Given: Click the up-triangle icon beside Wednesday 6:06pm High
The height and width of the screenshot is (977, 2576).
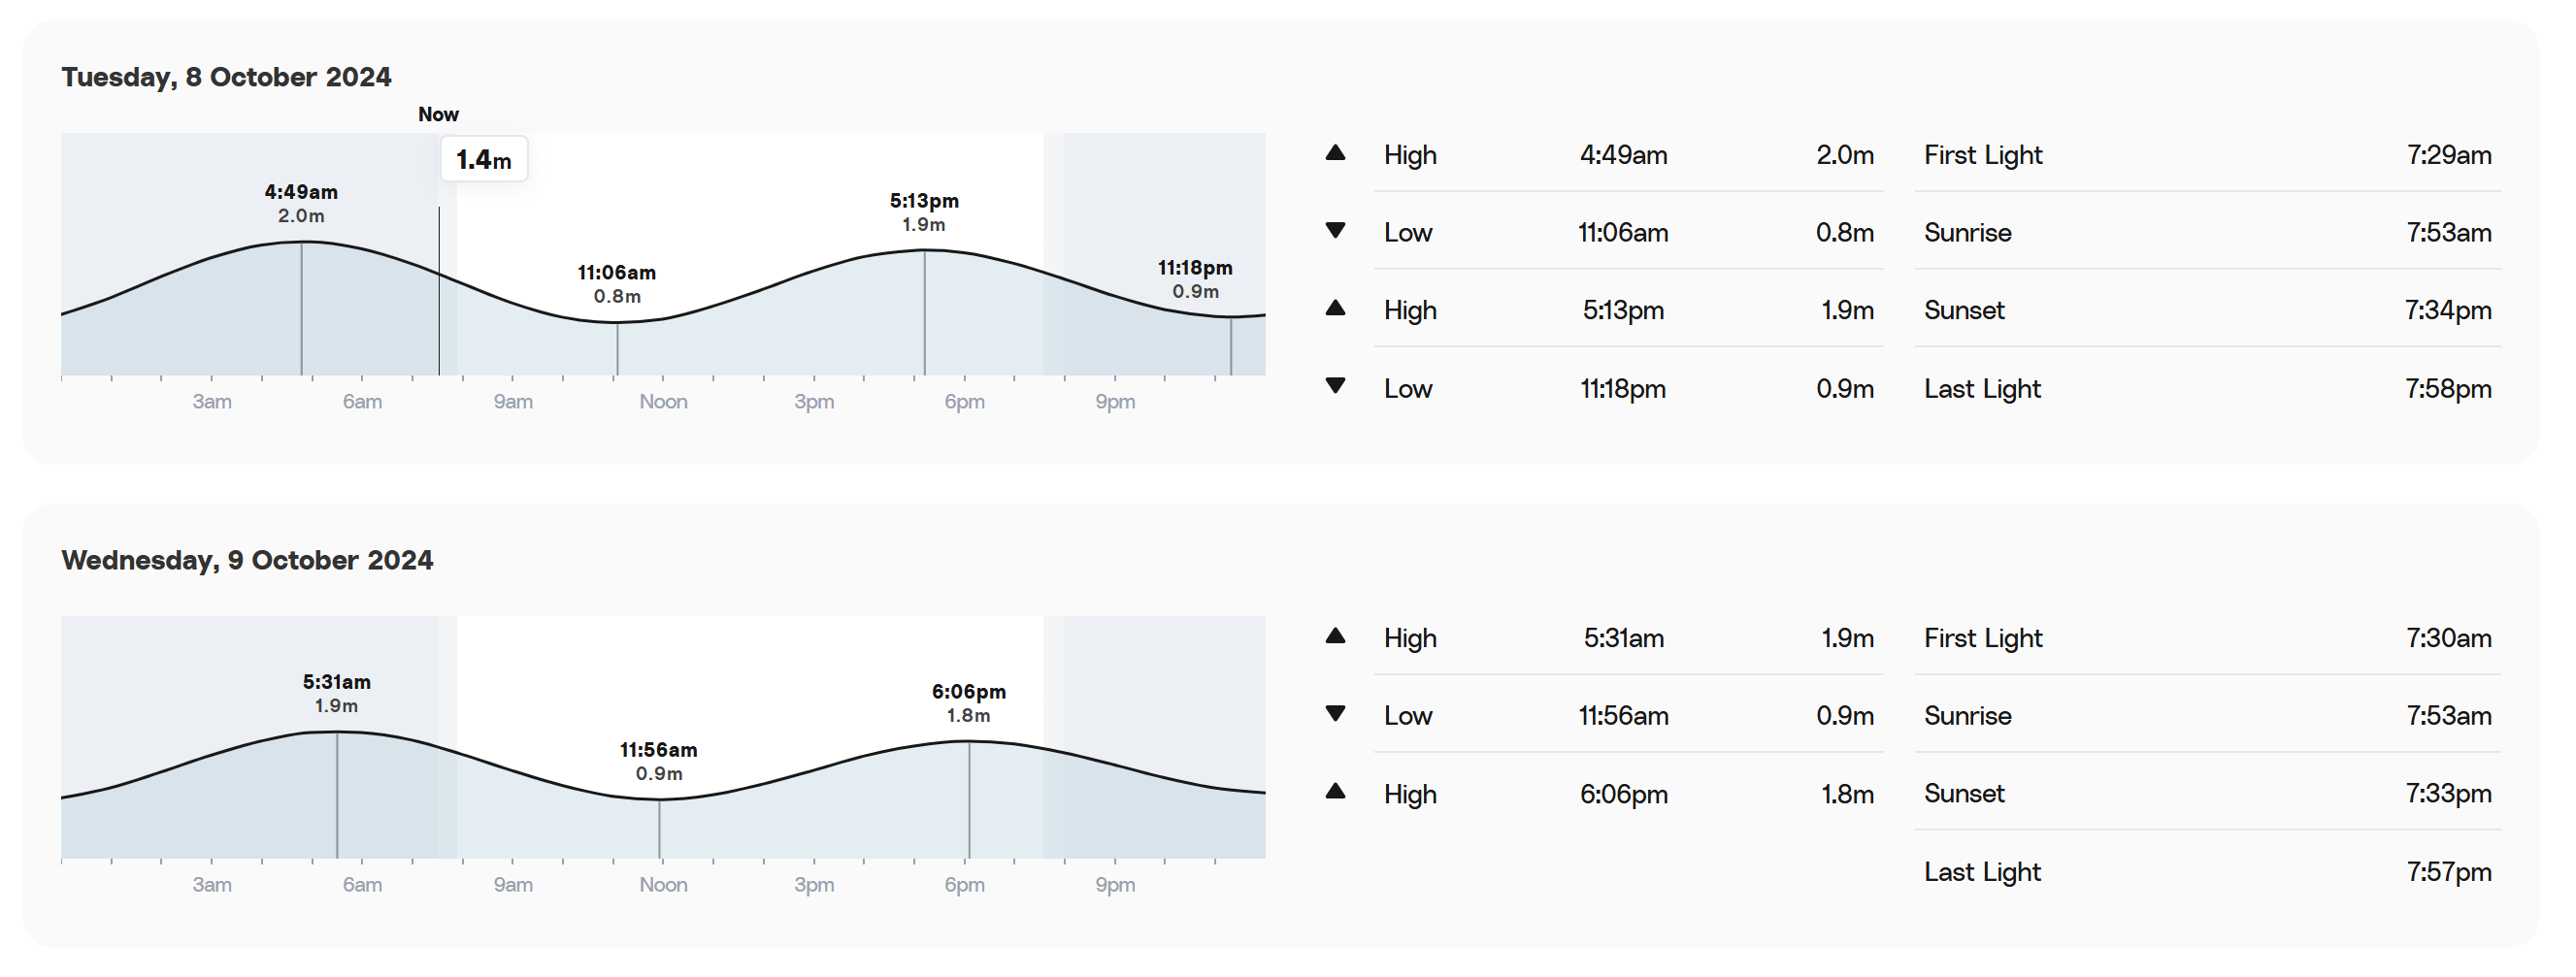Looking at the screenshot, I should 1335,792.
